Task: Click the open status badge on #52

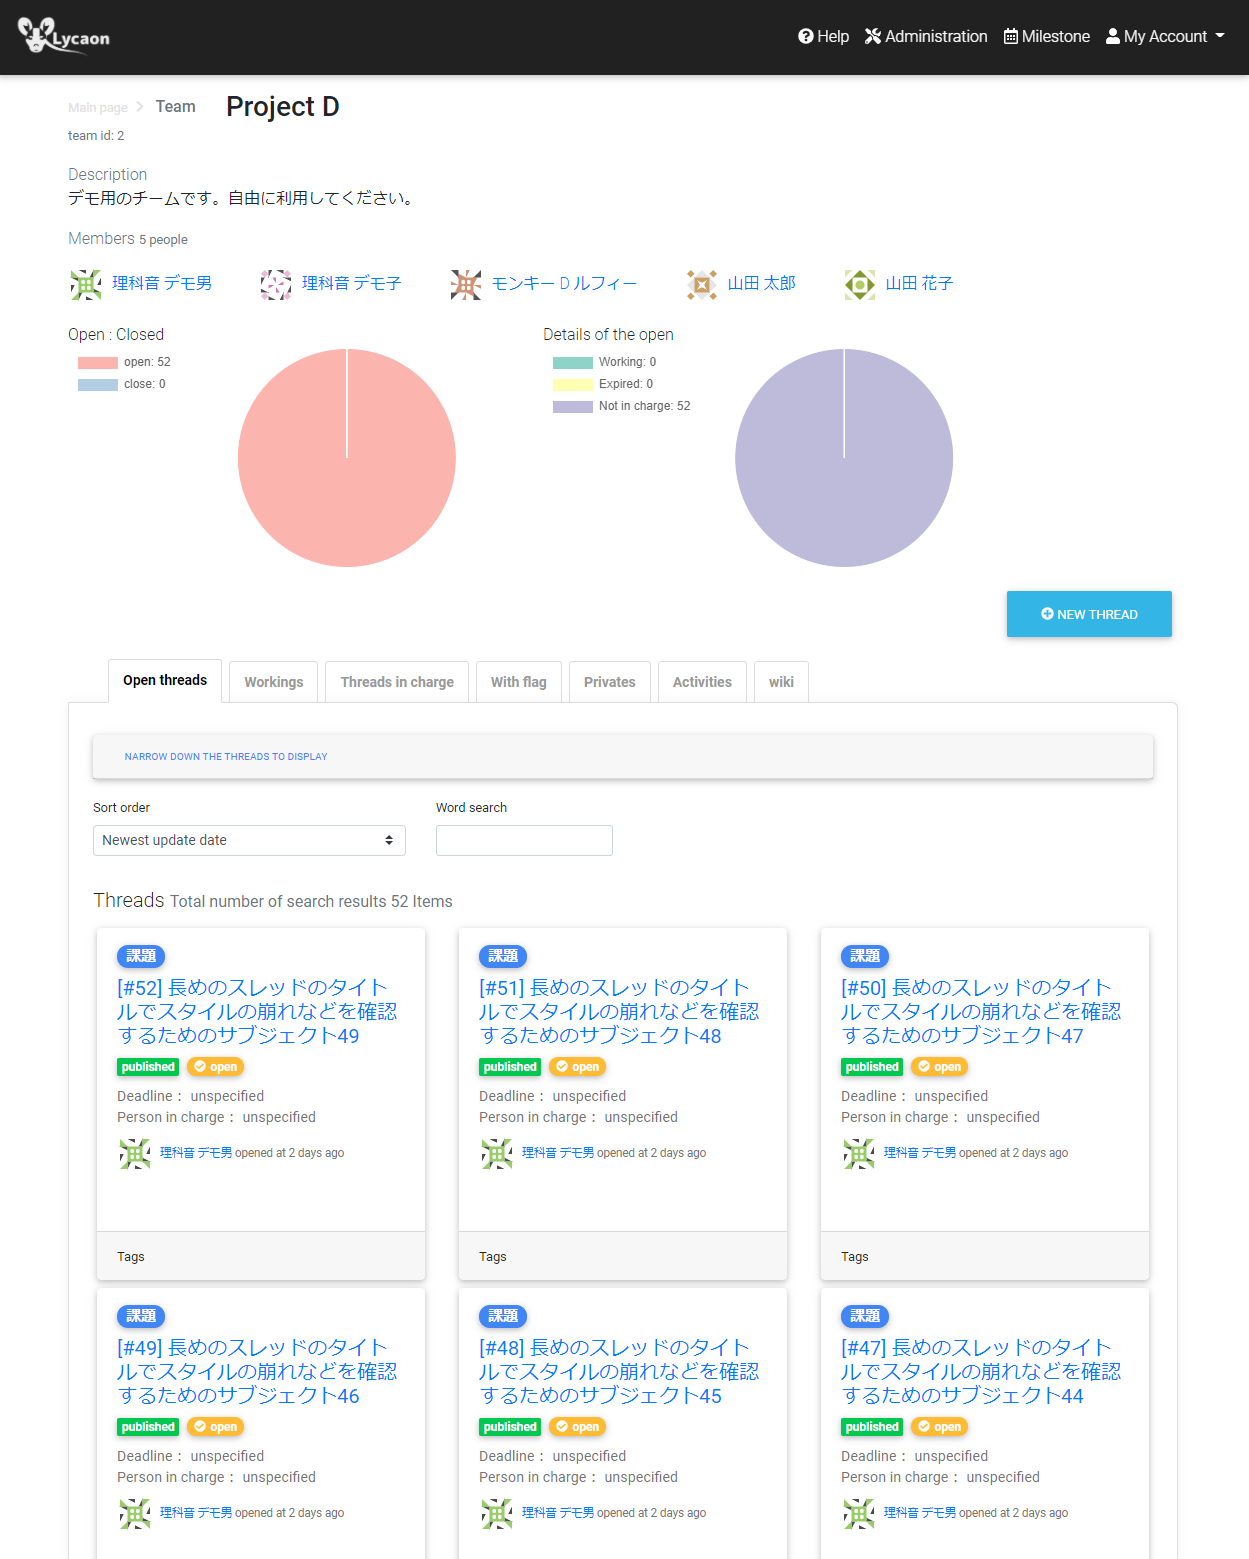Action: (x=216, y=1067)
